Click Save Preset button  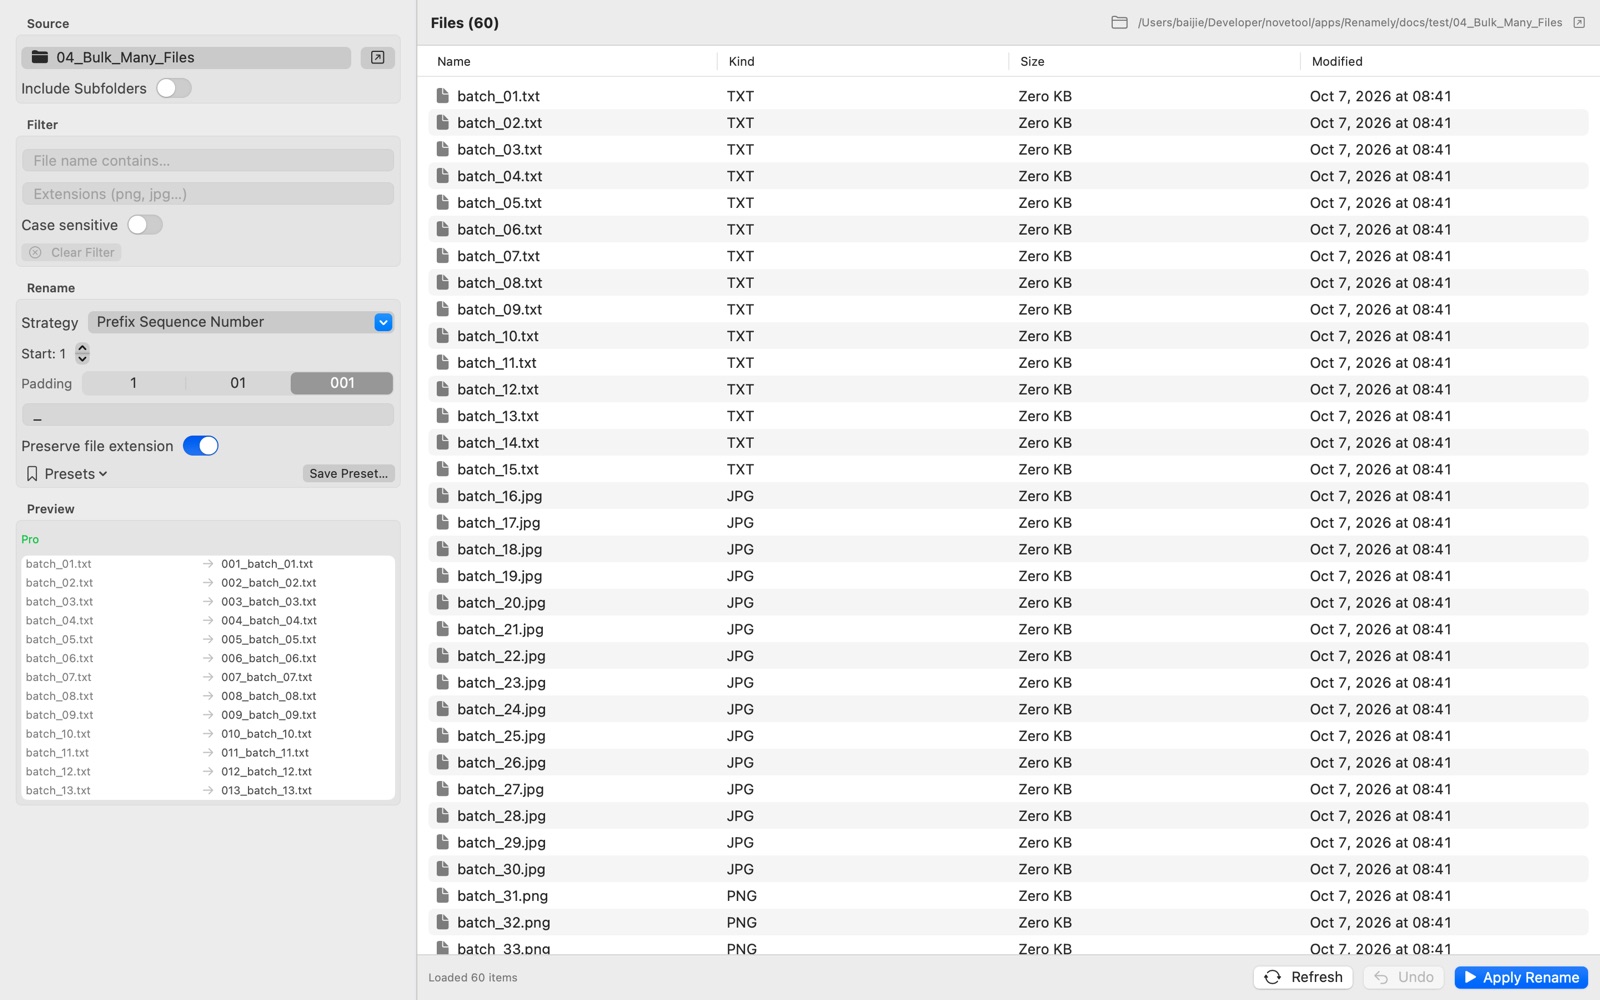tap(348, 474)
